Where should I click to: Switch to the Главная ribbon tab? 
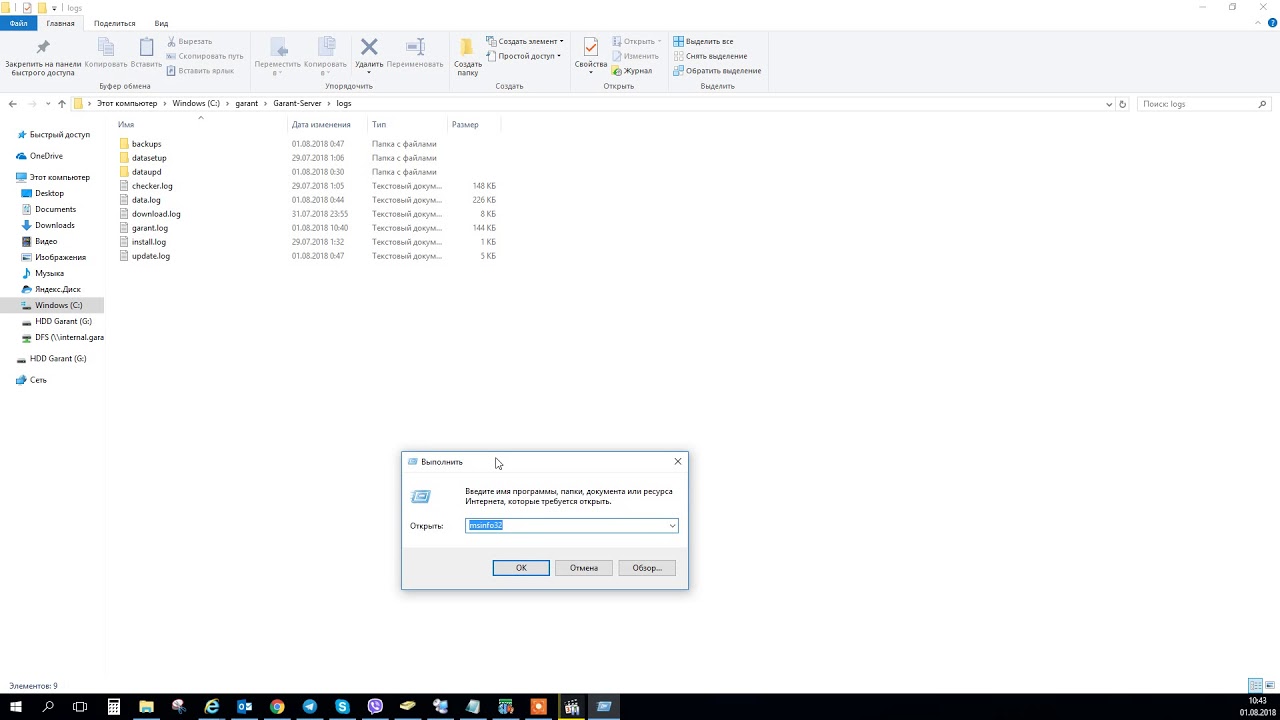click(60, 23)
